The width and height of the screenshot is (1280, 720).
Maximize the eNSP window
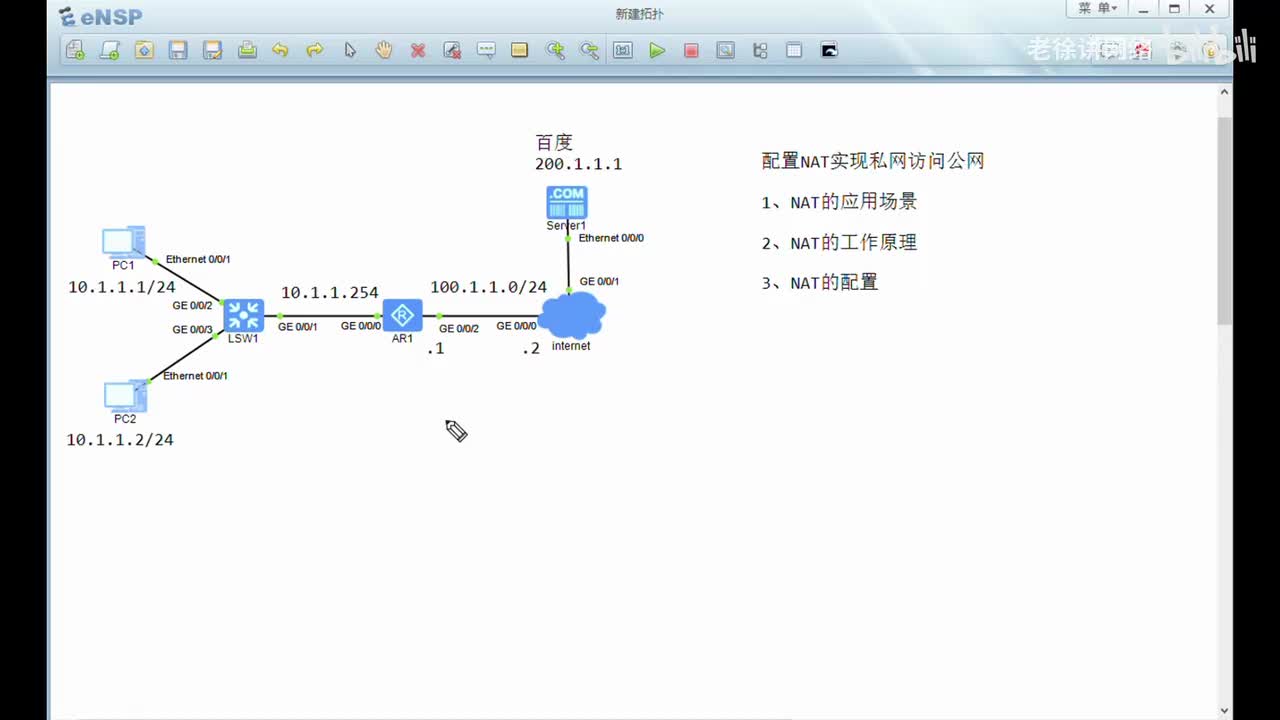pyautogui.click(x=1175, y=9)
